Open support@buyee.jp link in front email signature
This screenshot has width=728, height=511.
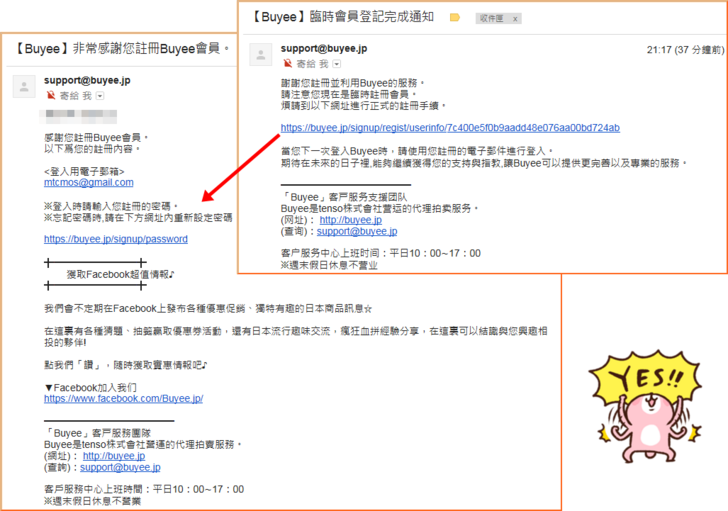click(x=357, y=231)
